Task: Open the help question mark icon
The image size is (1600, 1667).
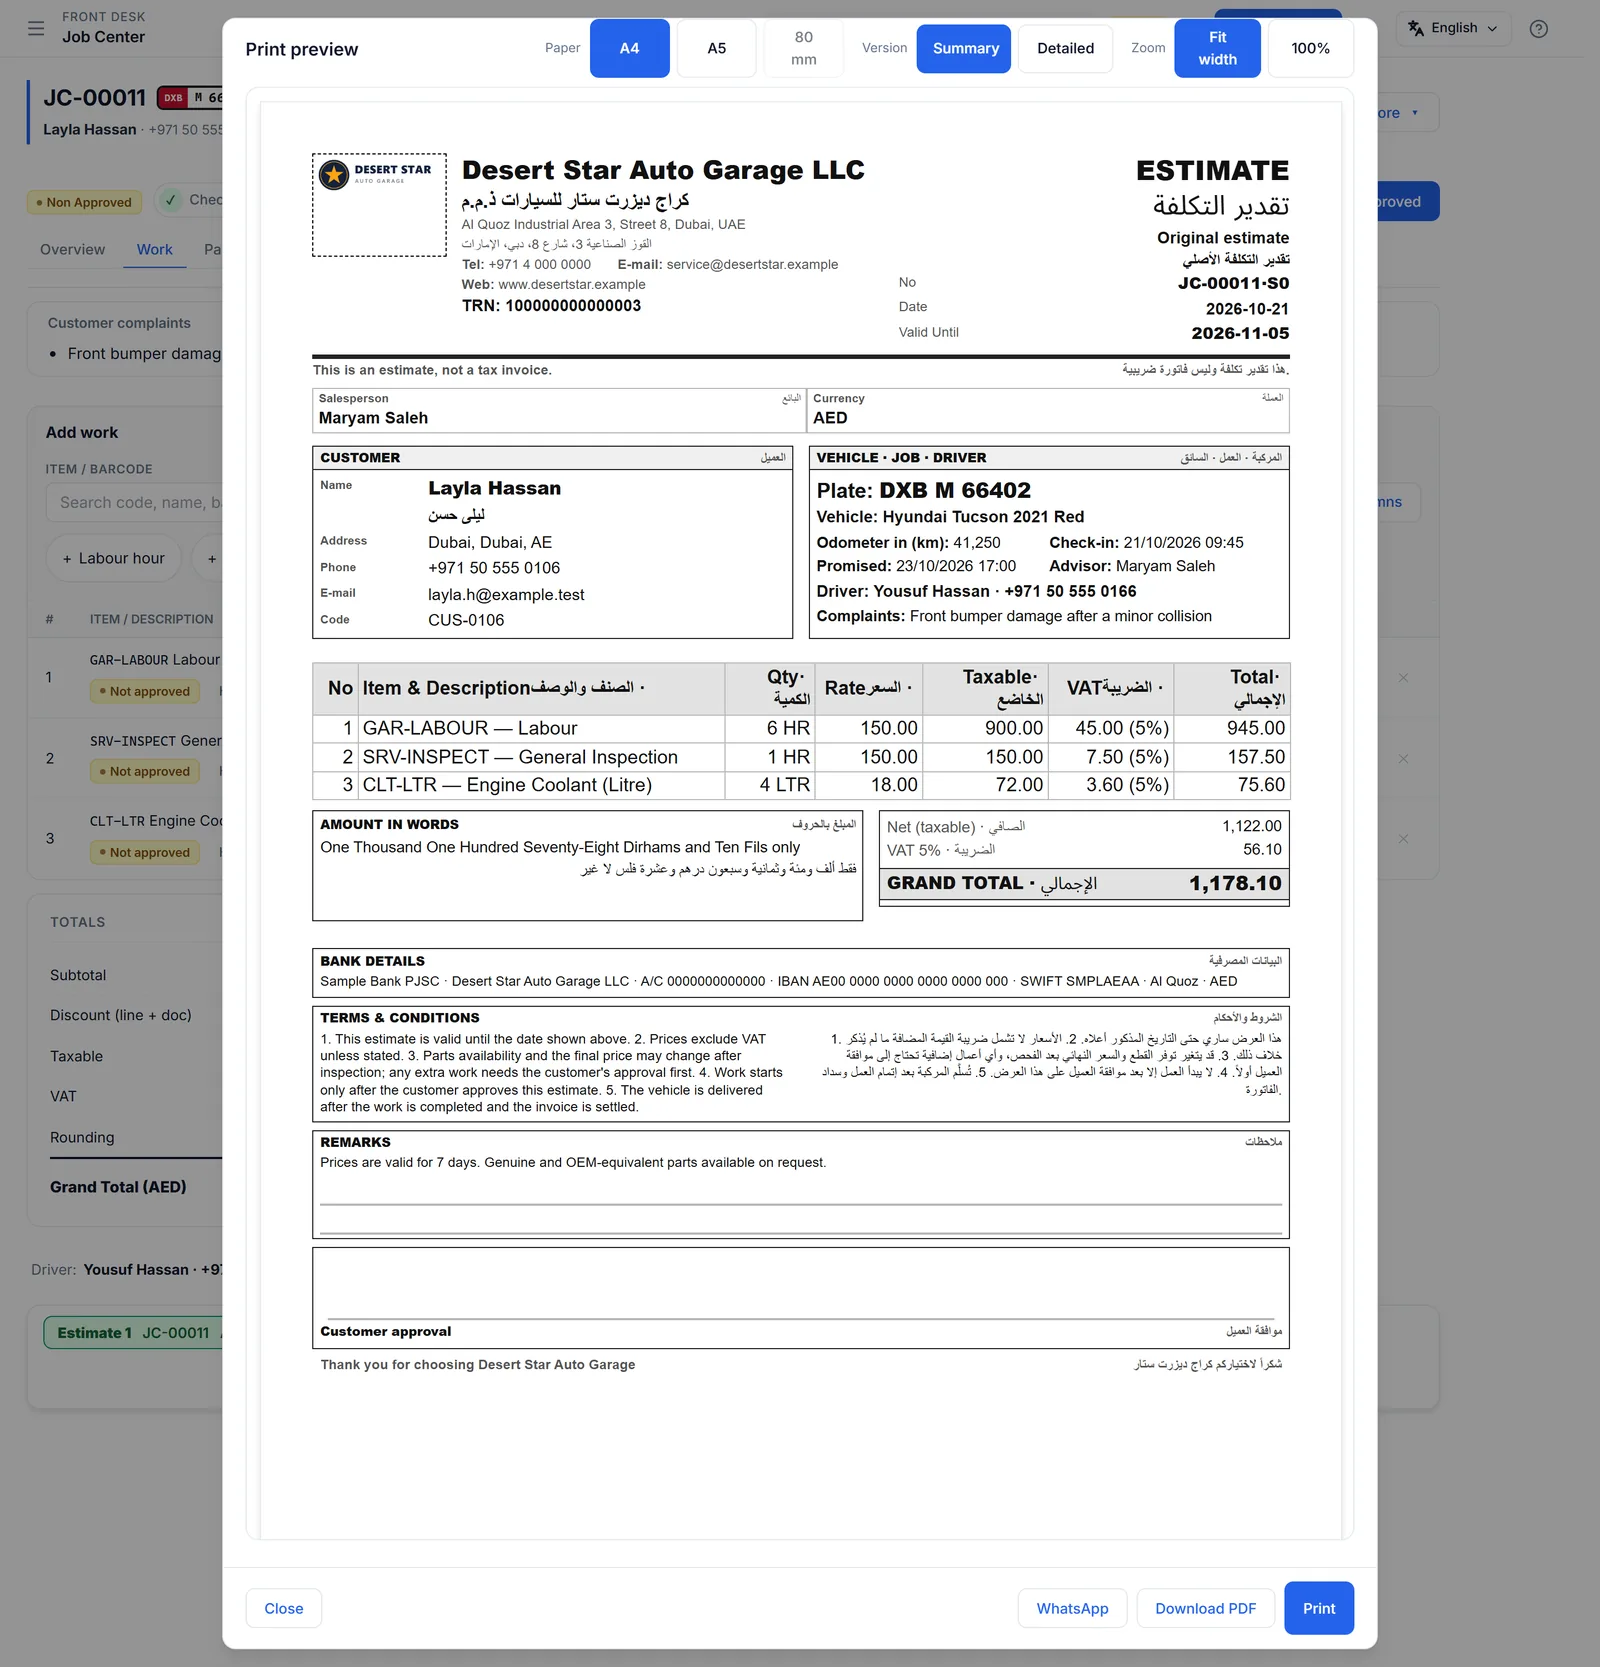Action: pos(1539,29)
